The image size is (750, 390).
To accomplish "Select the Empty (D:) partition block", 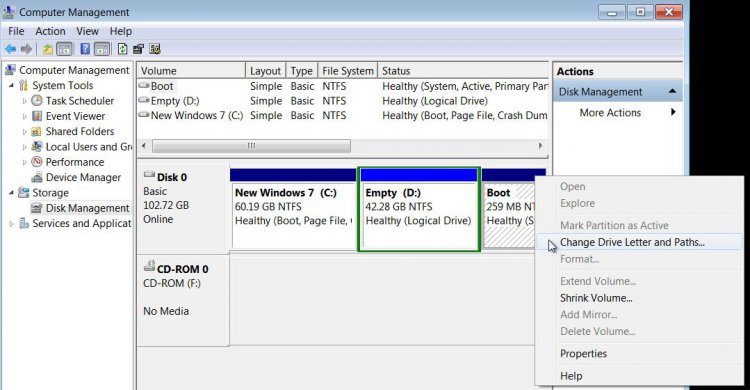I will [419, 209].
